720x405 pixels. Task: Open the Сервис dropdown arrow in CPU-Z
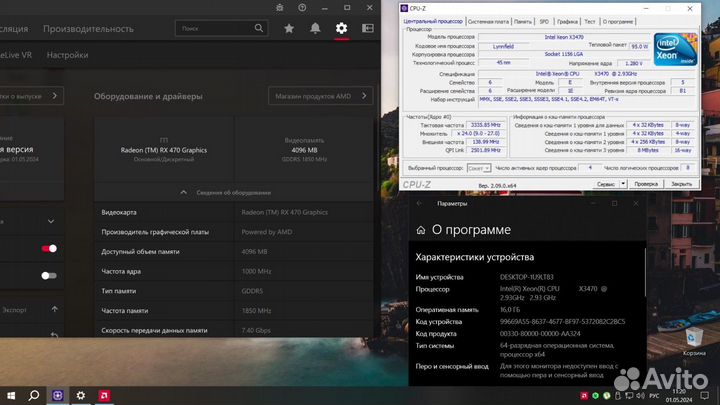click(x=624, y=184)
